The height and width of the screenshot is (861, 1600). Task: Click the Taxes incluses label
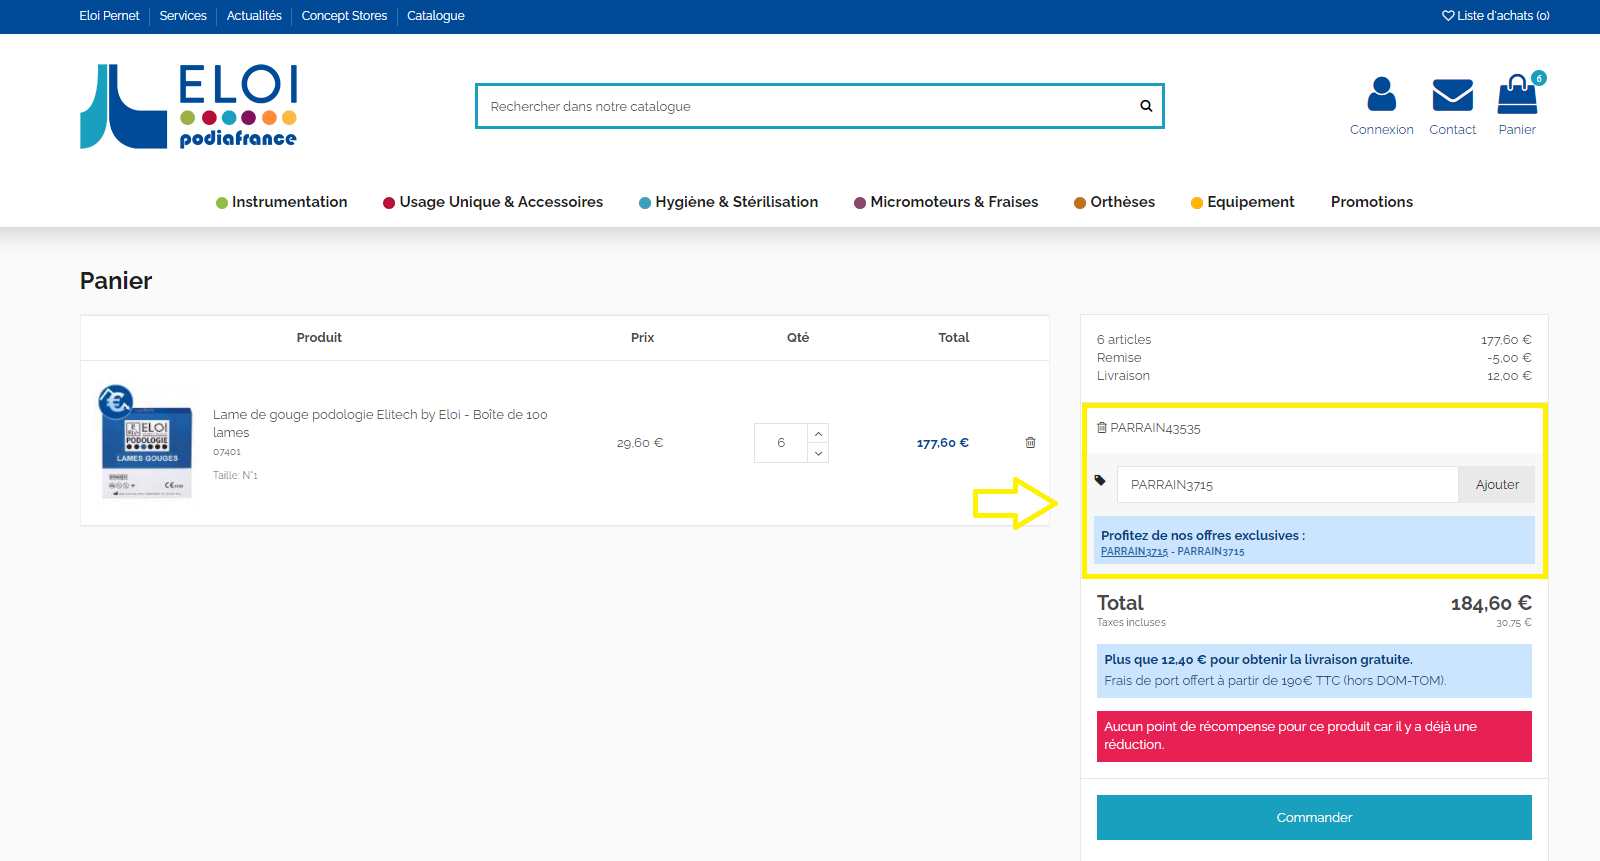1131,622
